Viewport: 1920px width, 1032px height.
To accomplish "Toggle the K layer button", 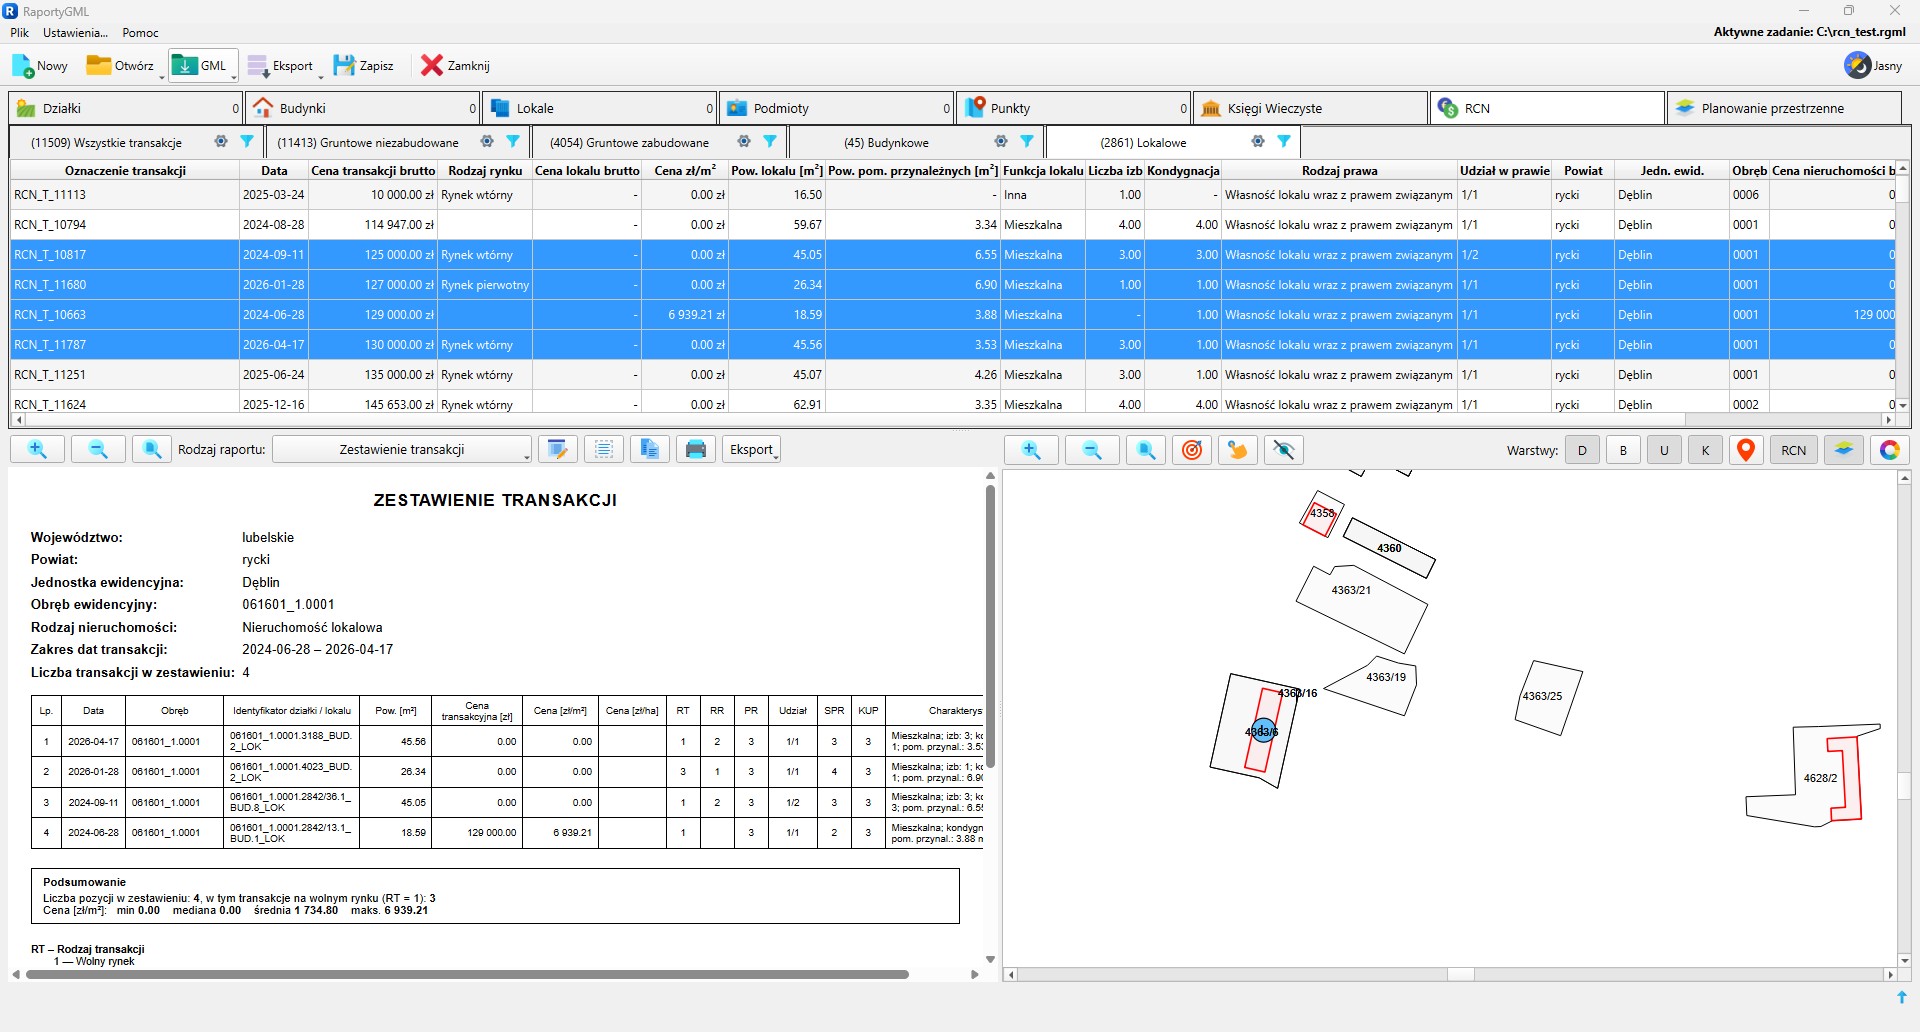I will (1705, 450).
